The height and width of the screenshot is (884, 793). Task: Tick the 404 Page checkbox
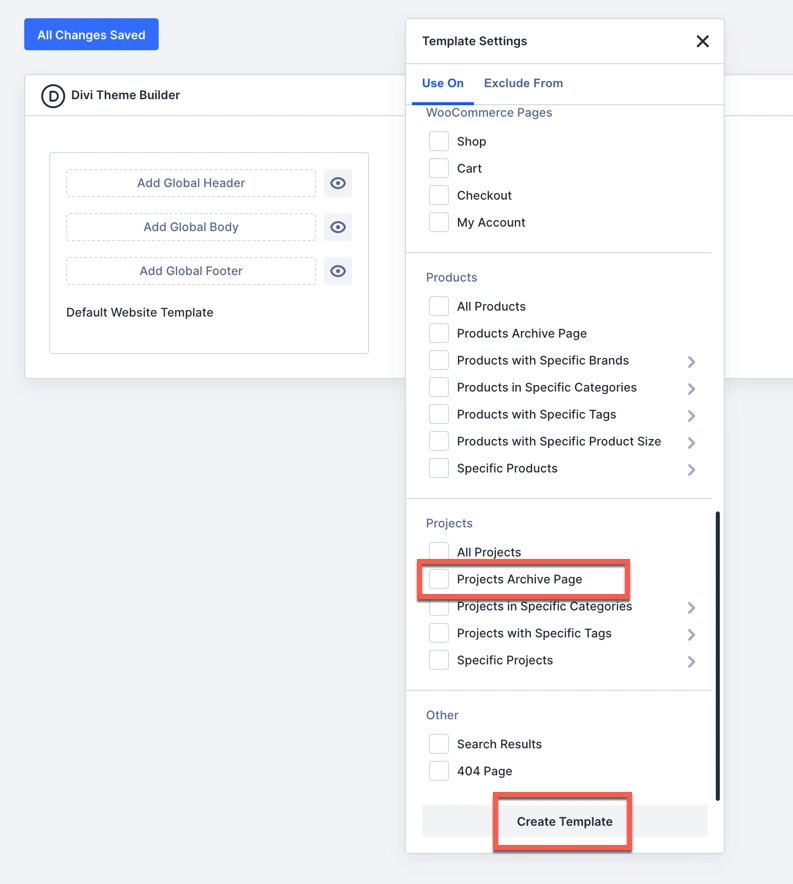438,771
